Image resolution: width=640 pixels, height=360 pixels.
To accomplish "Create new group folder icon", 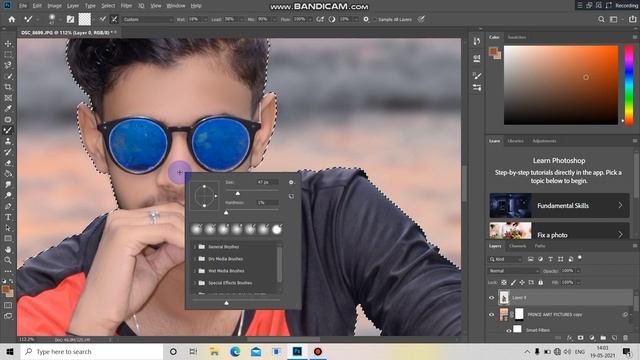I will point(603,338).
